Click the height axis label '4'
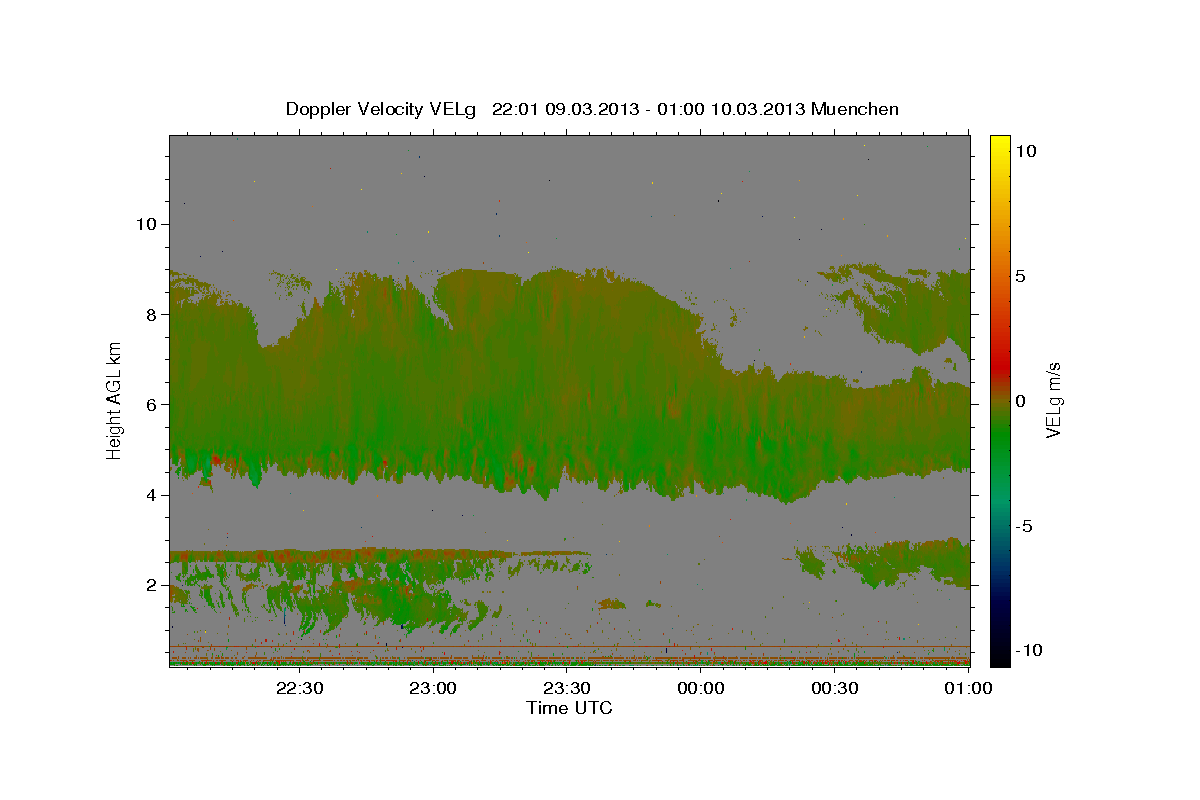 pos(151,495)
